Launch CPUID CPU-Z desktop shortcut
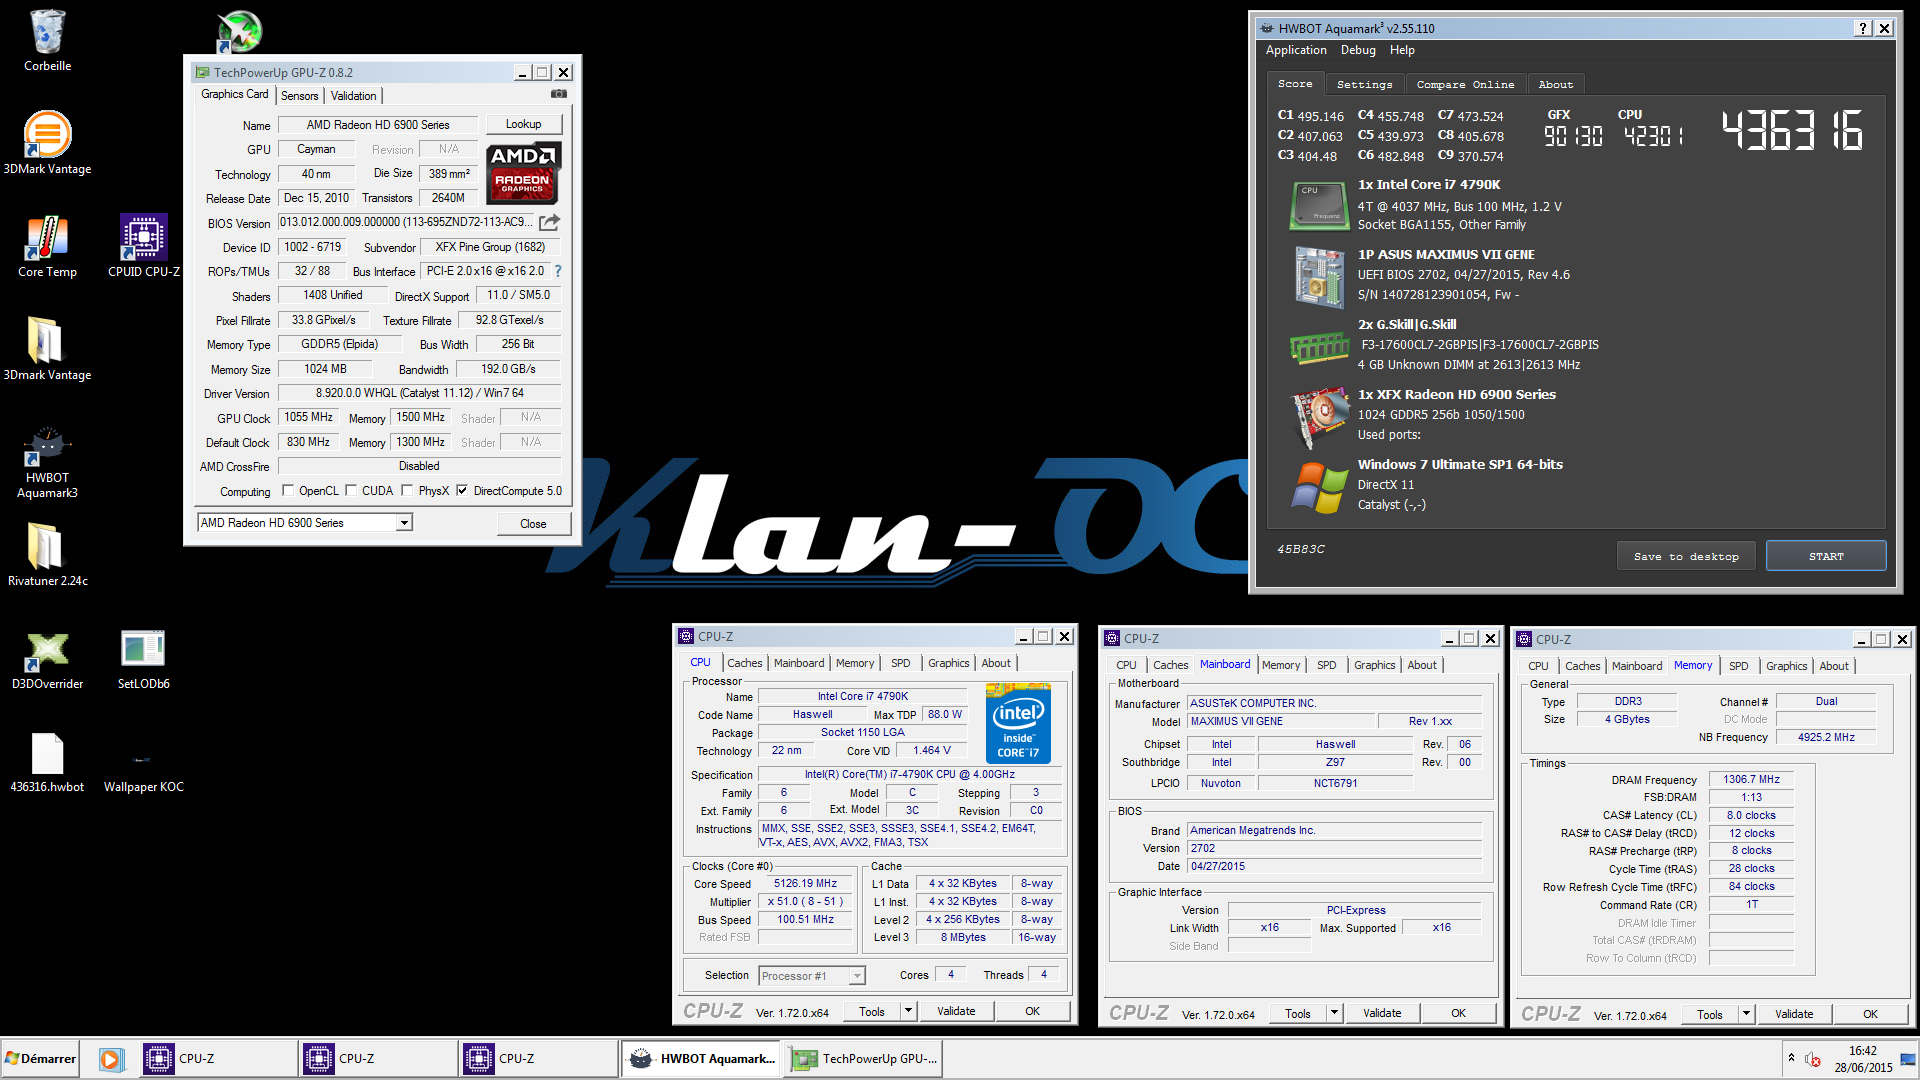Viewport: 1920px width, 1080px height. pos(144,246)
